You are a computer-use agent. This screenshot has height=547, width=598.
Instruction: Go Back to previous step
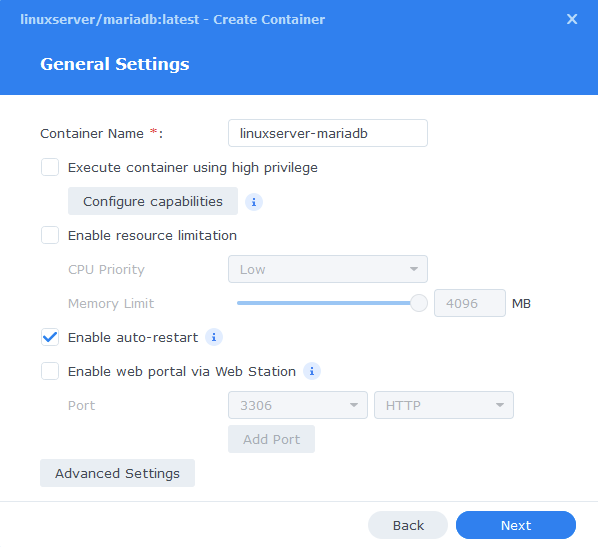coord(408,525)
